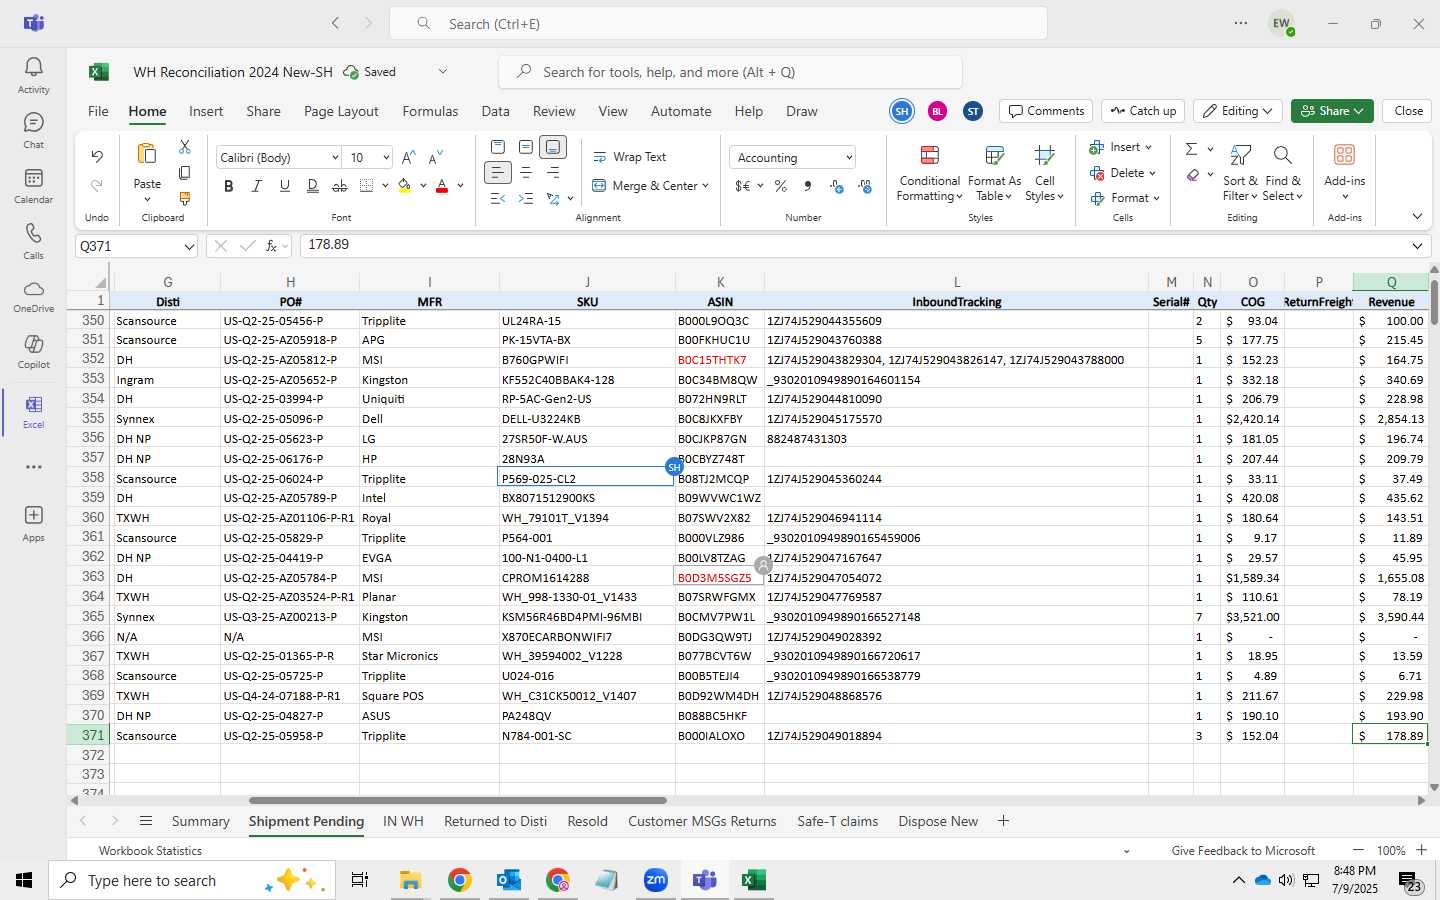Click Give Feedback to Microsoft link
1440x900 pixels.
(x=1243, y=851)
